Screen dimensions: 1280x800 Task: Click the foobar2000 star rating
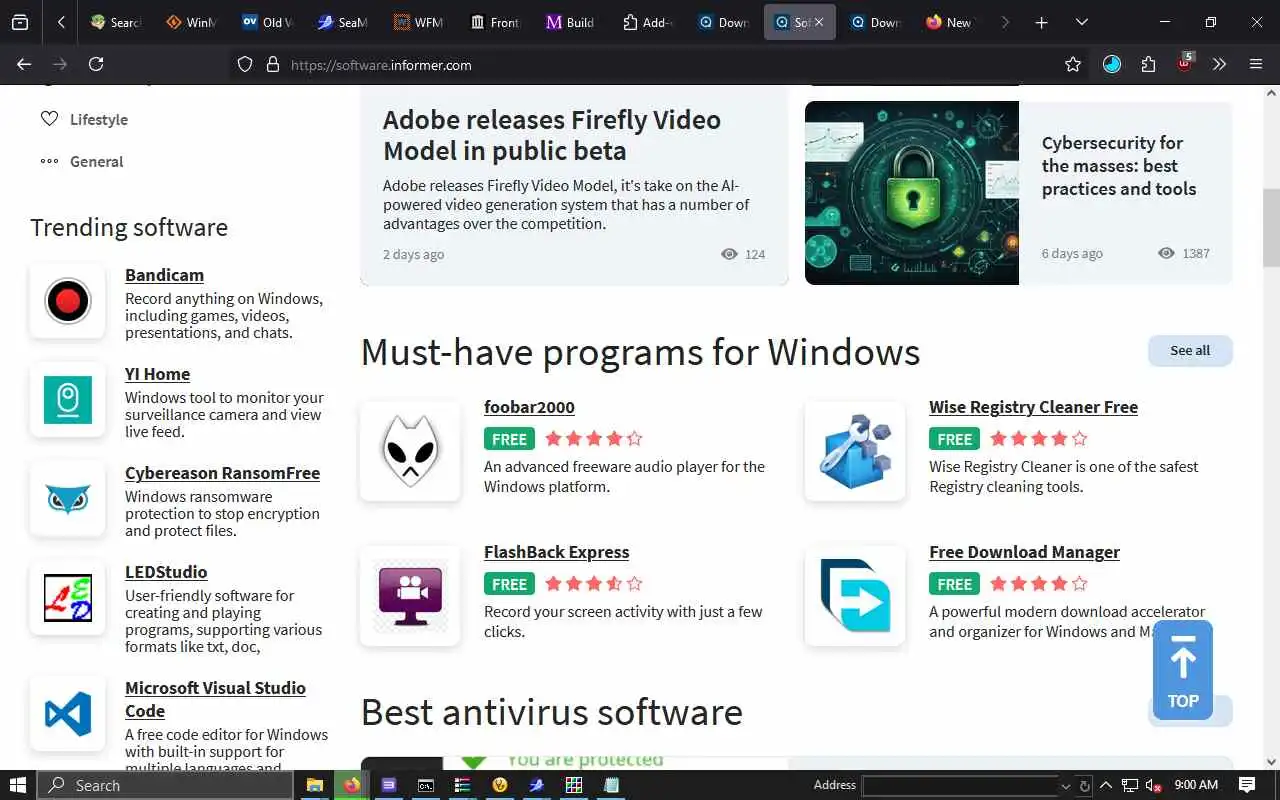pos(593,438)
